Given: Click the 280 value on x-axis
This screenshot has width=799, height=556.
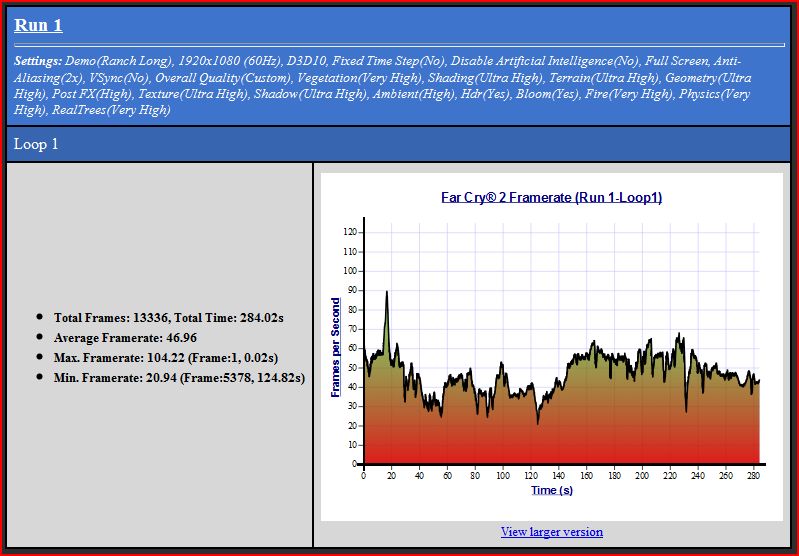Looking at the screenshot, I should (753, 475).
